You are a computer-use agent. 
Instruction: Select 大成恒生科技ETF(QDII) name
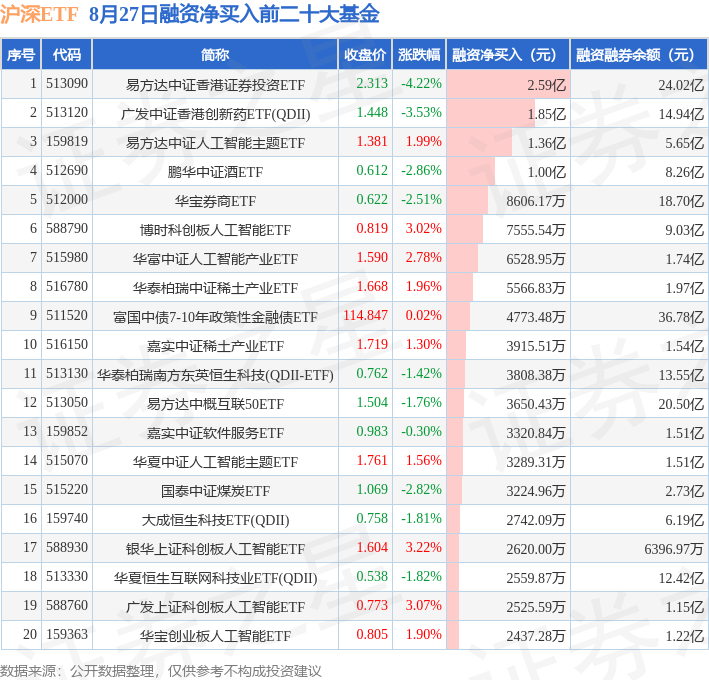pyautogui.click(x=215, y=520)
